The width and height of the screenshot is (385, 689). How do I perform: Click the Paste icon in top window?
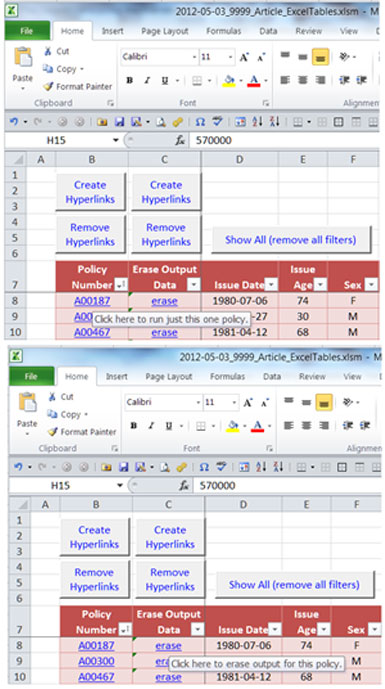click(23, 58)
